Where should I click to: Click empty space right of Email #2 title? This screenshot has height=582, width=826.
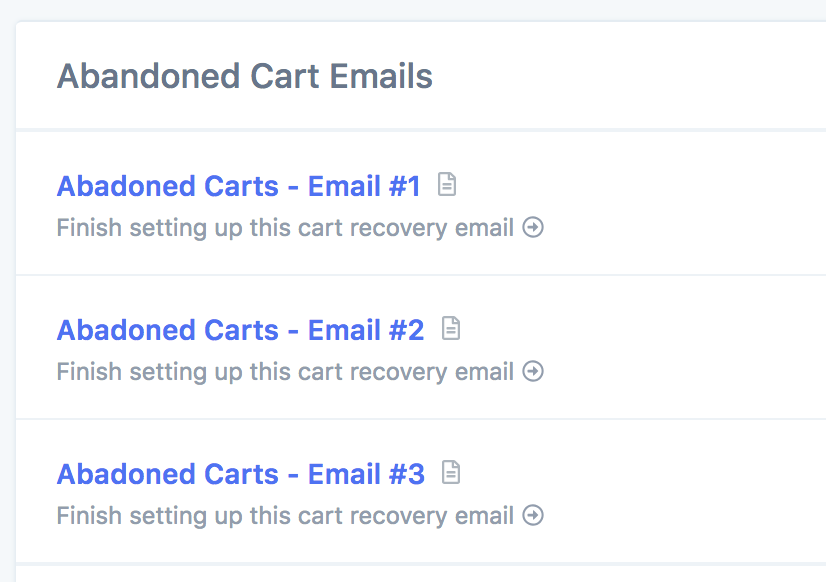(658, 330)
